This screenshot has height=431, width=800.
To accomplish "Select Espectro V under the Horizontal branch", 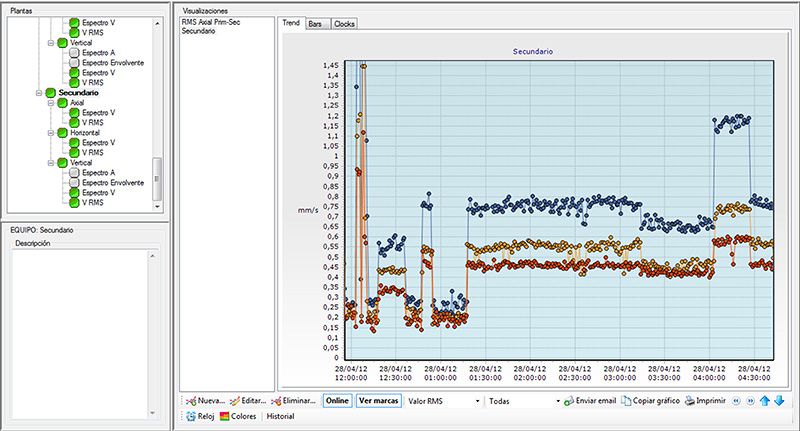I will click(x=98, y=143).
